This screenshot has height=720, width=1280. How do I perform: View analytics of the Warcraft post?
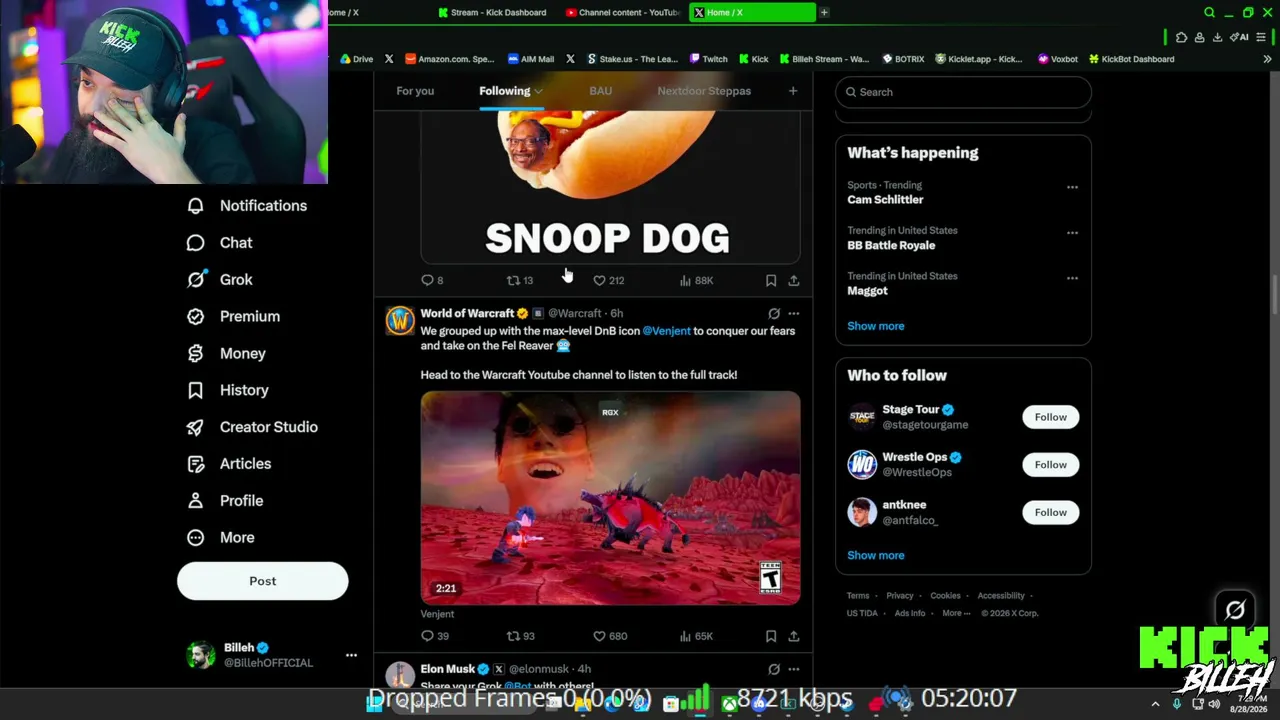pyautogui.click(x=696, y=636)
